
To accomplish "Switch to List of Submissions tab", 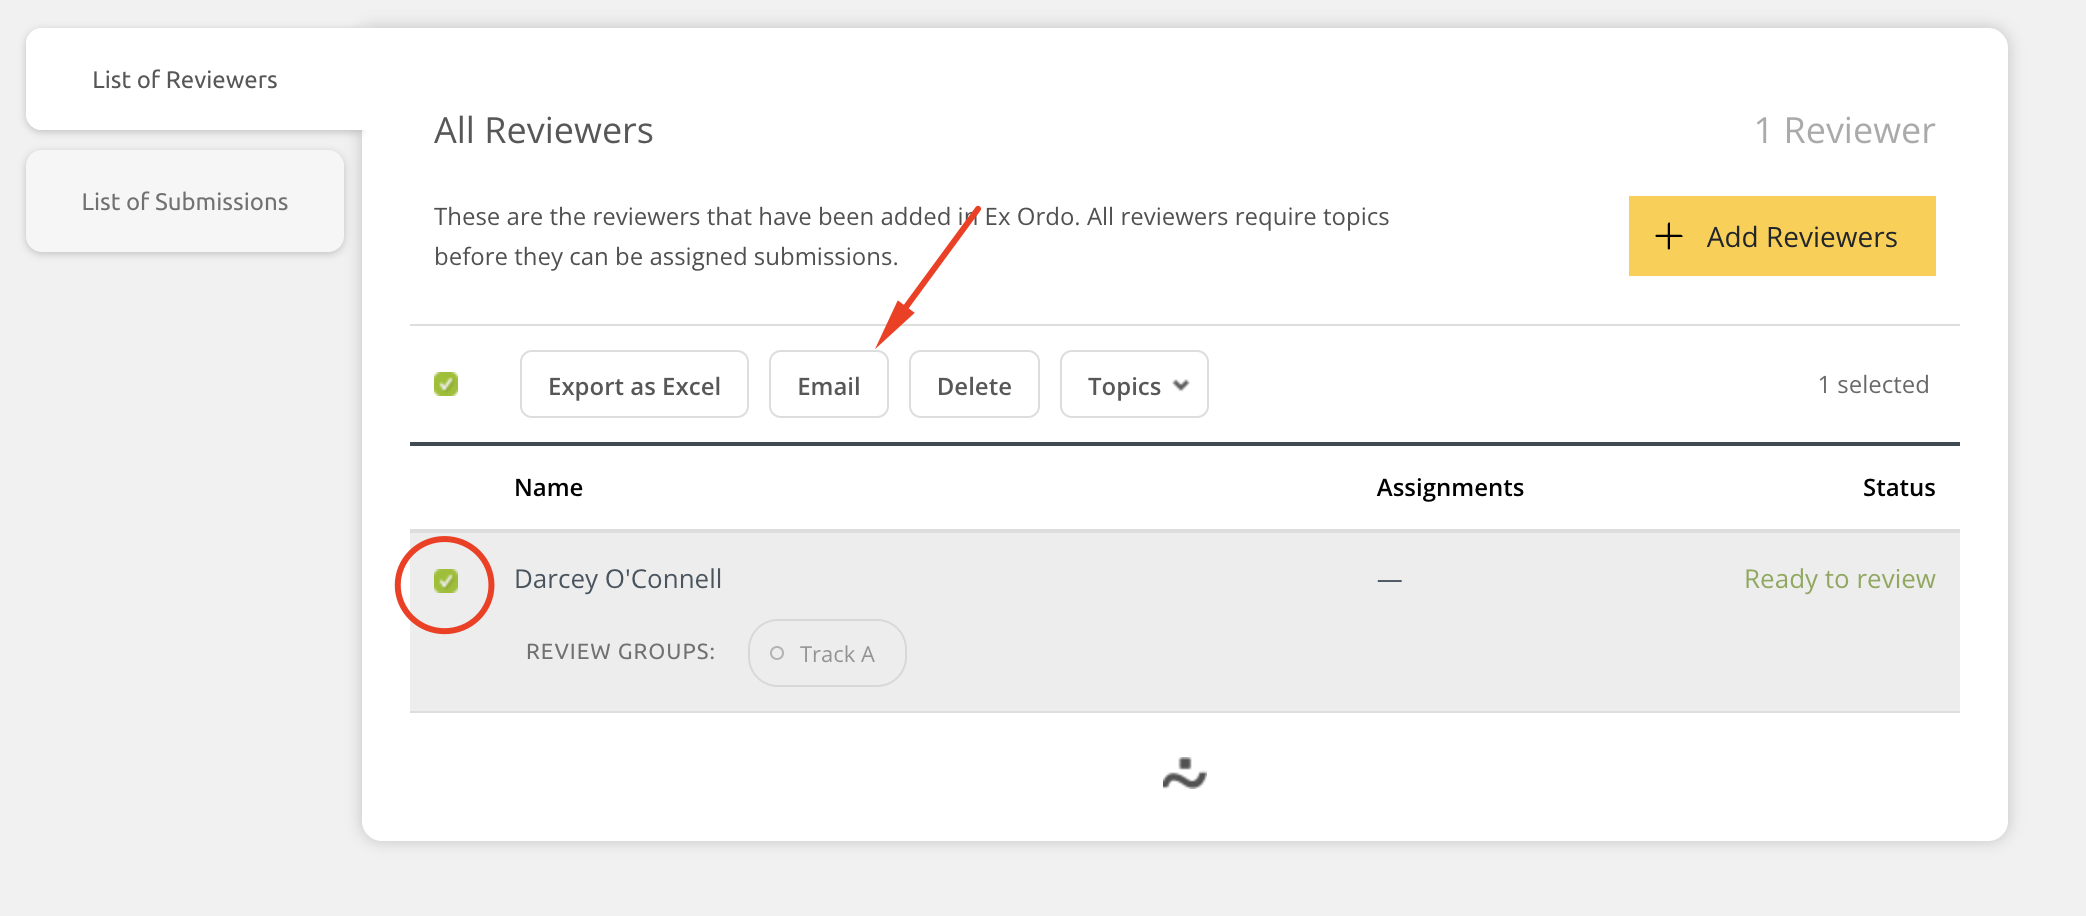I will click(185, 202).
